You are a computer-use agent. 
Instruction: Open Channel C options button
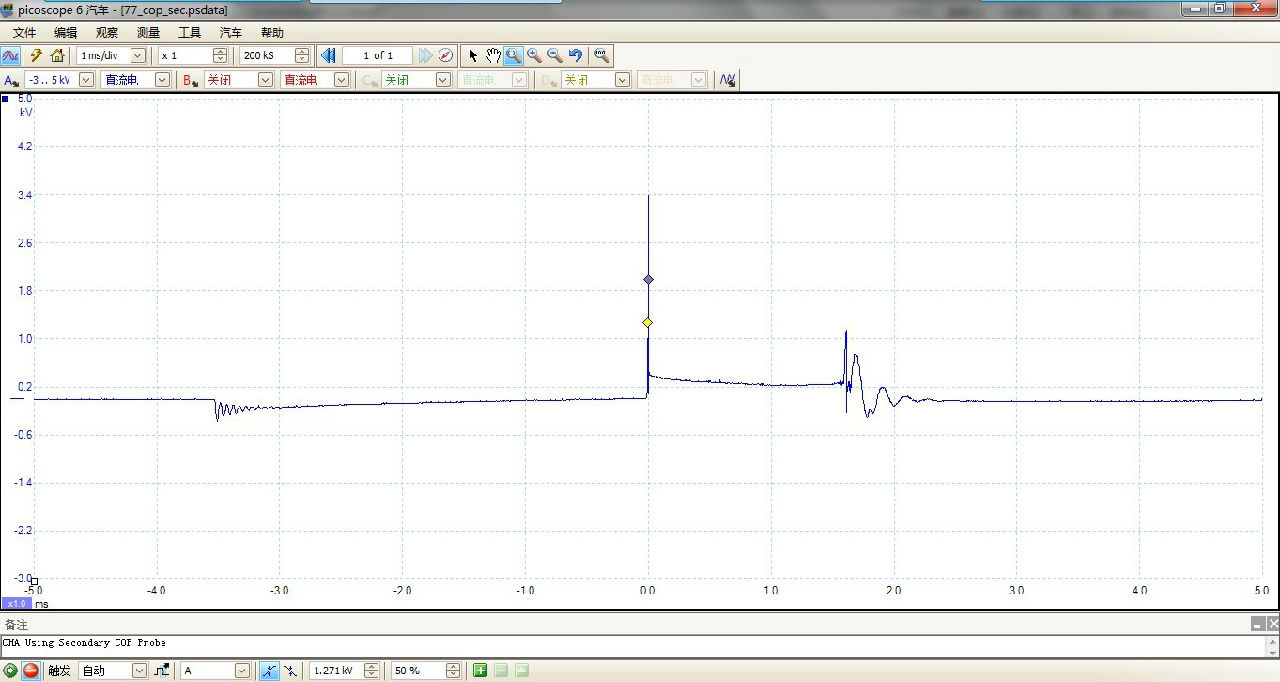(x=370, y=80)
